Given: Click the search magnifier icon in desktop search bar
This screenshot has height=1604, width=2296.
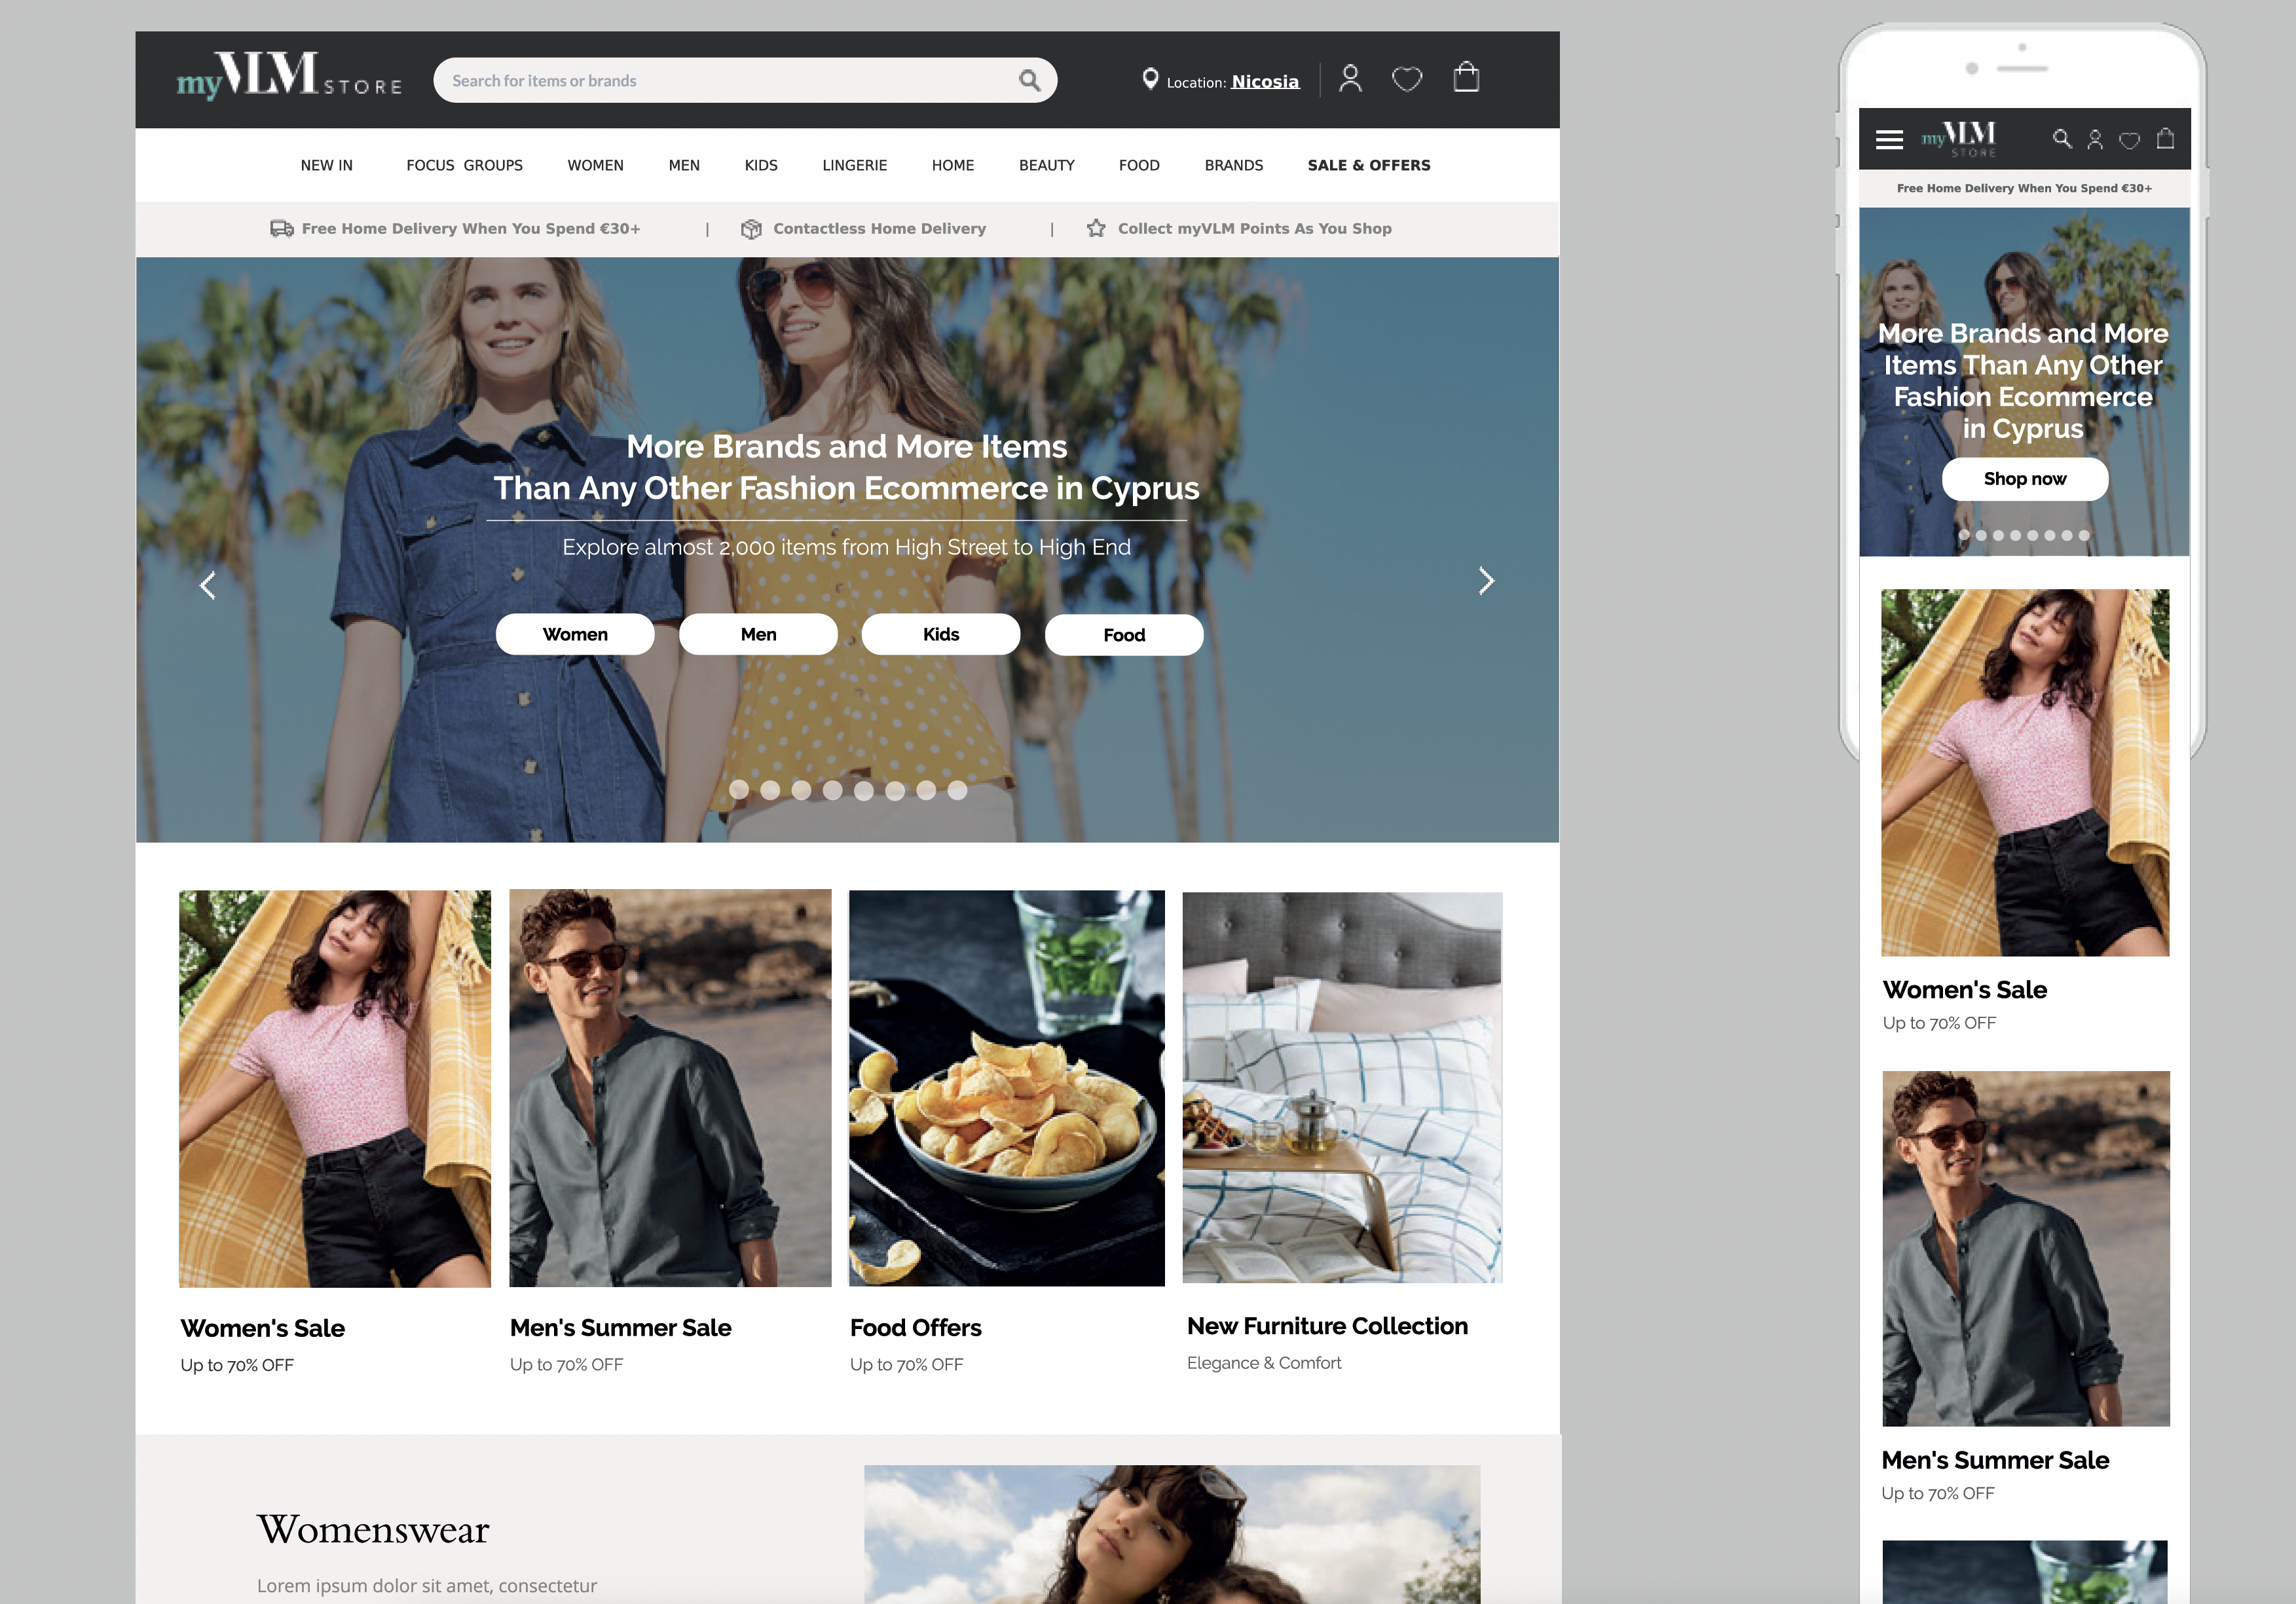Looking at the screenshot, I should [x=1029, y=80].
